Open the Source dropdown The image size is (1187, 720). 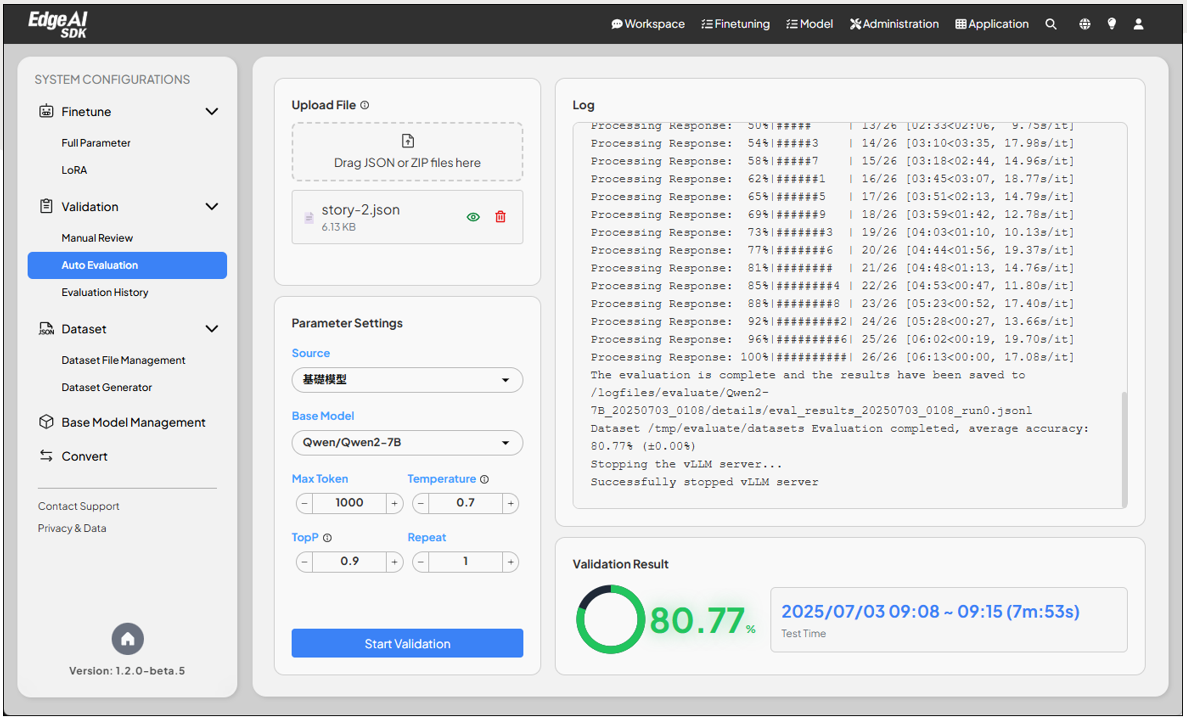pos(407,380)
